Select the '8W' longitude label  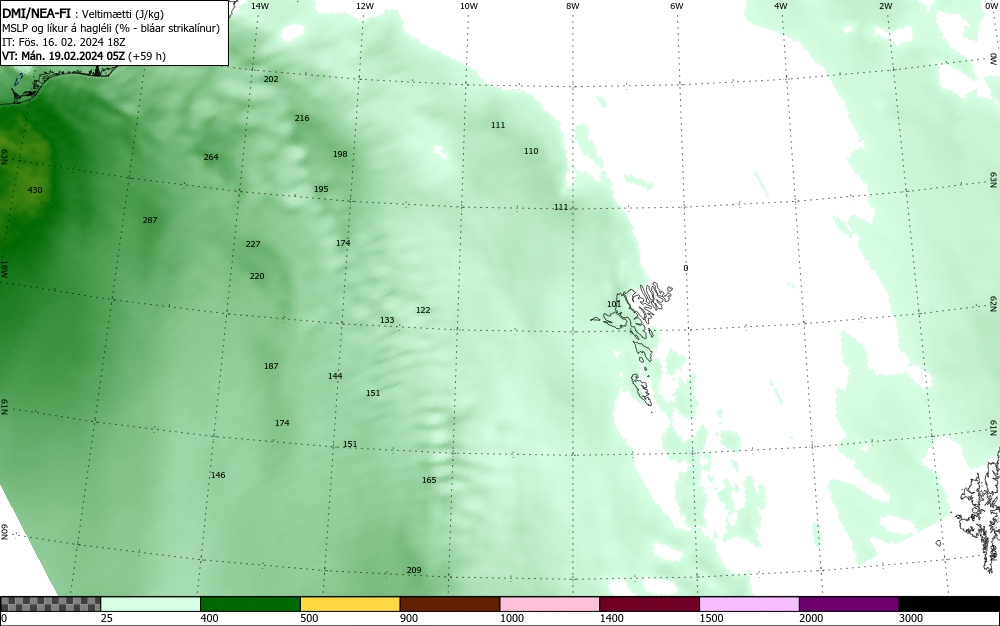573,6
